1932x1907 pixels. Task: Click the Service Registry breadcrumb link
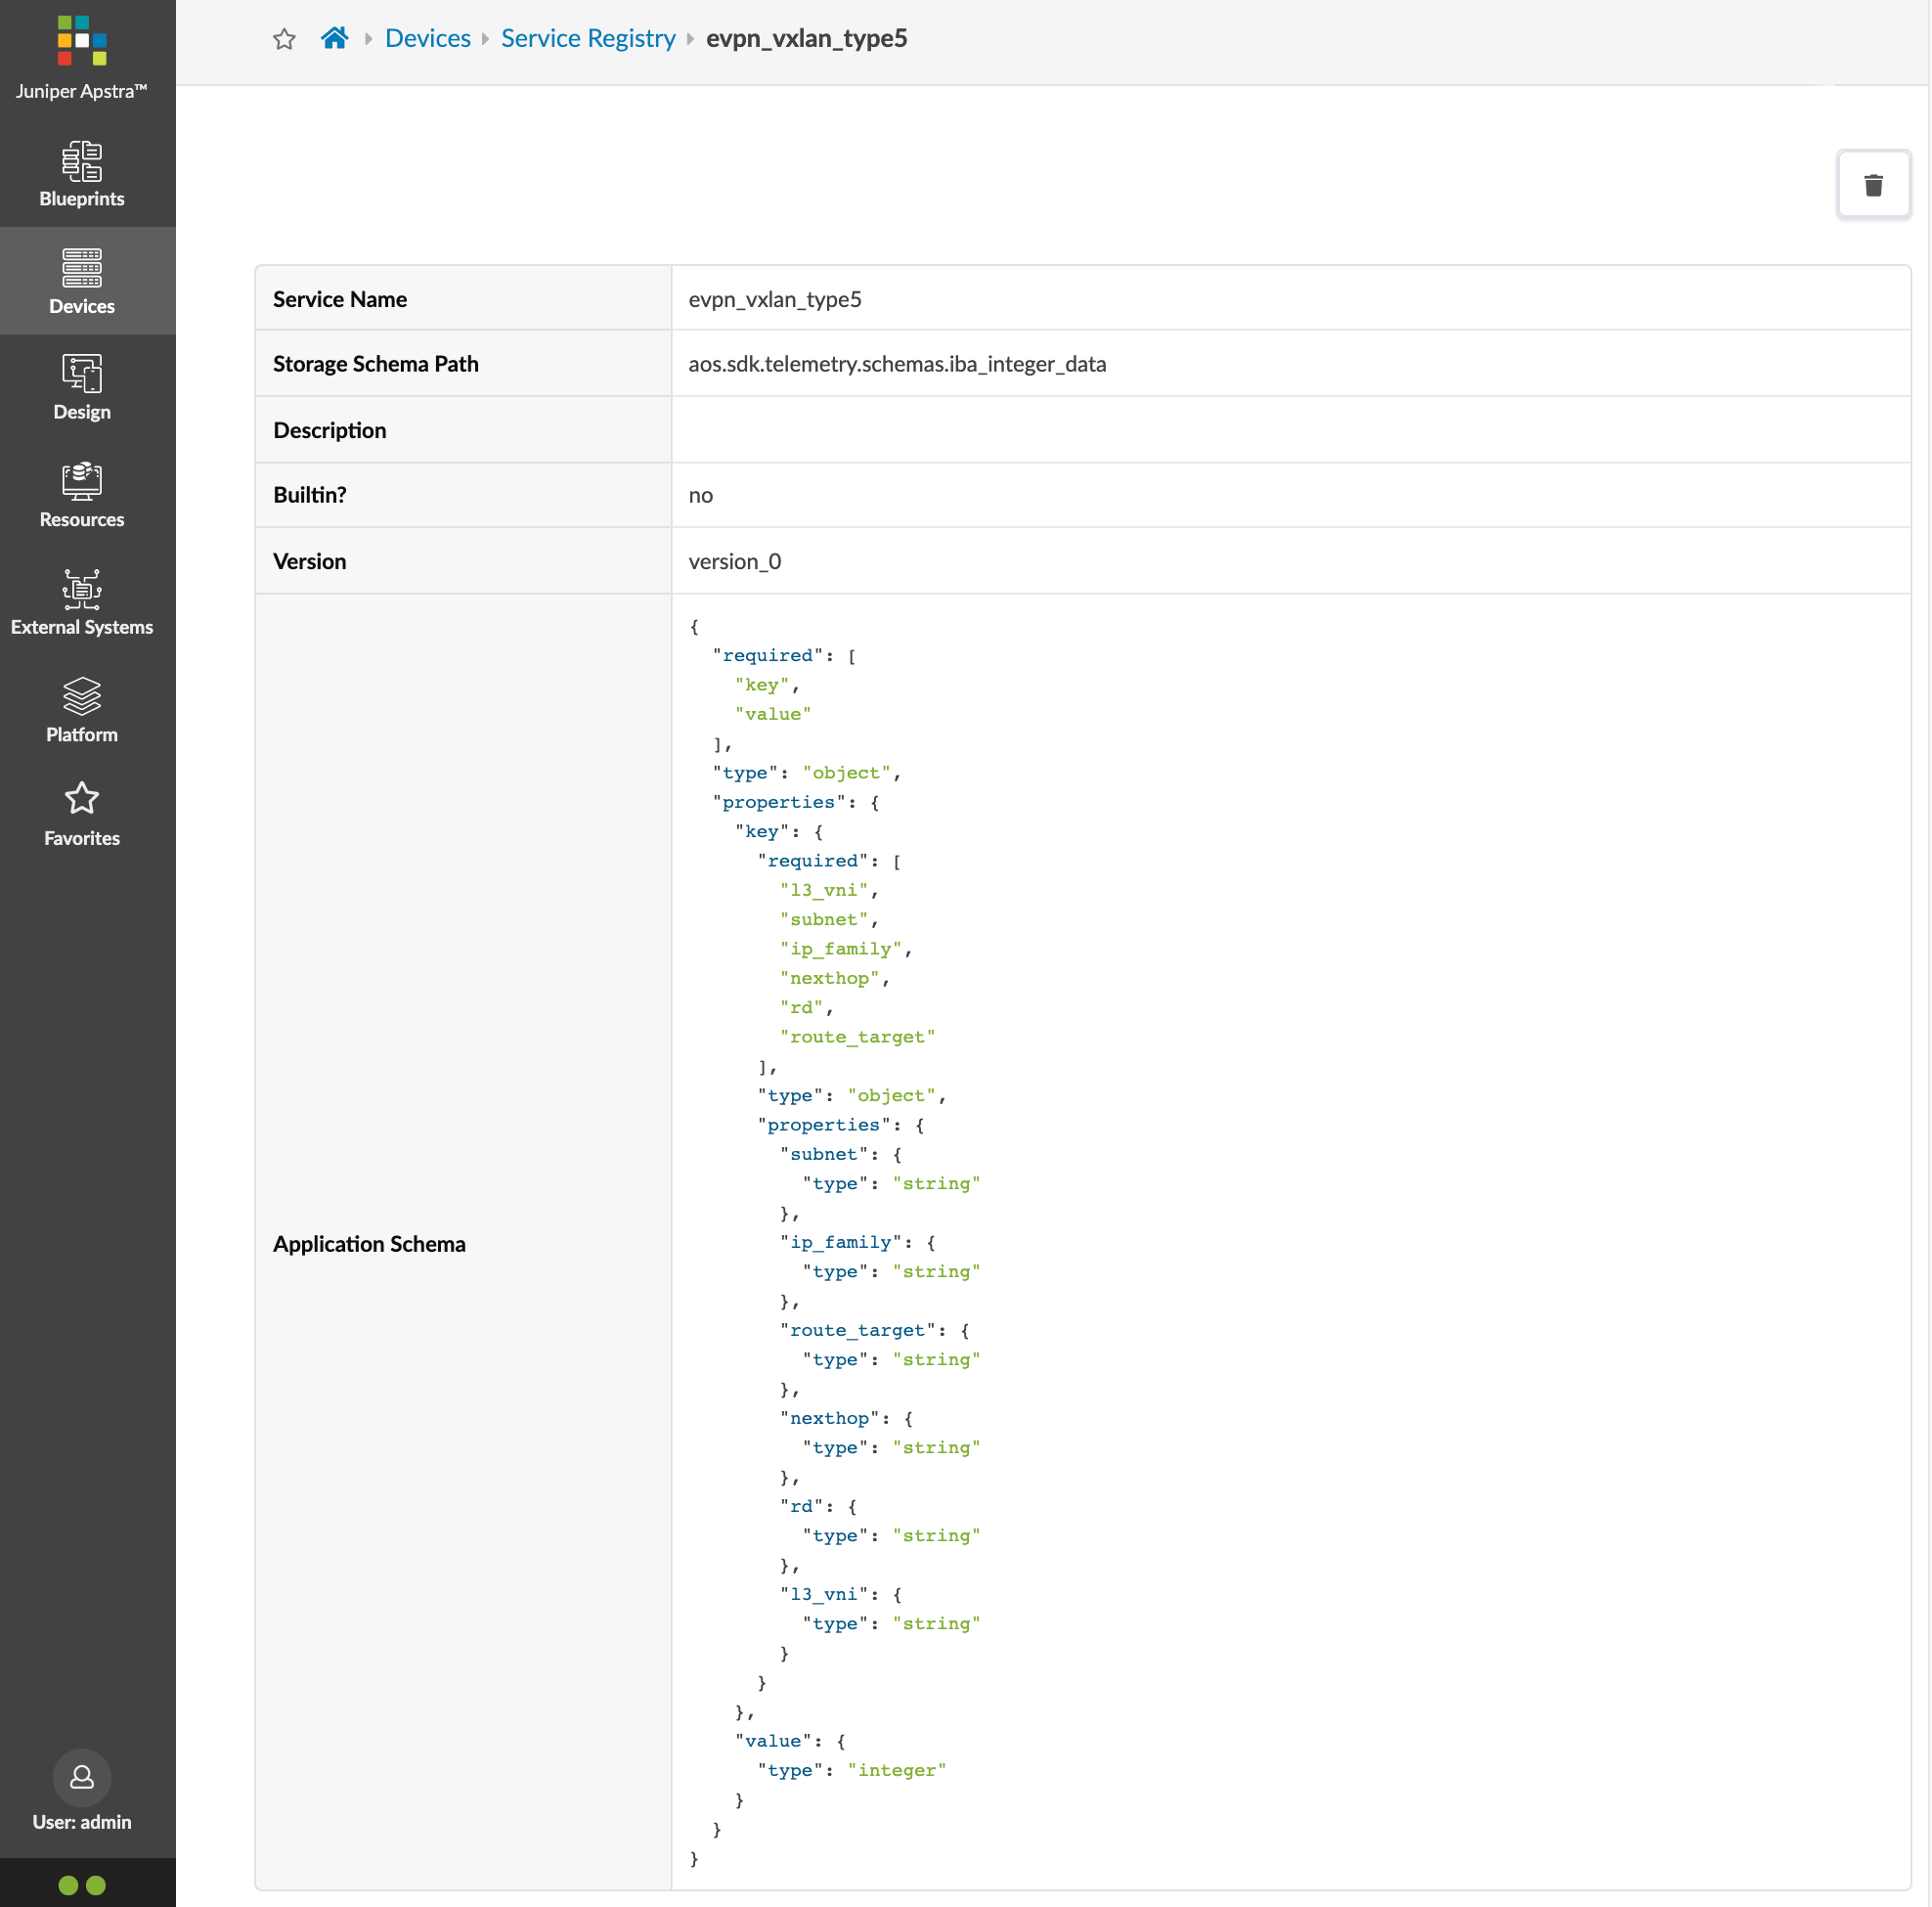pyautogui.click(x=588, y=38)
